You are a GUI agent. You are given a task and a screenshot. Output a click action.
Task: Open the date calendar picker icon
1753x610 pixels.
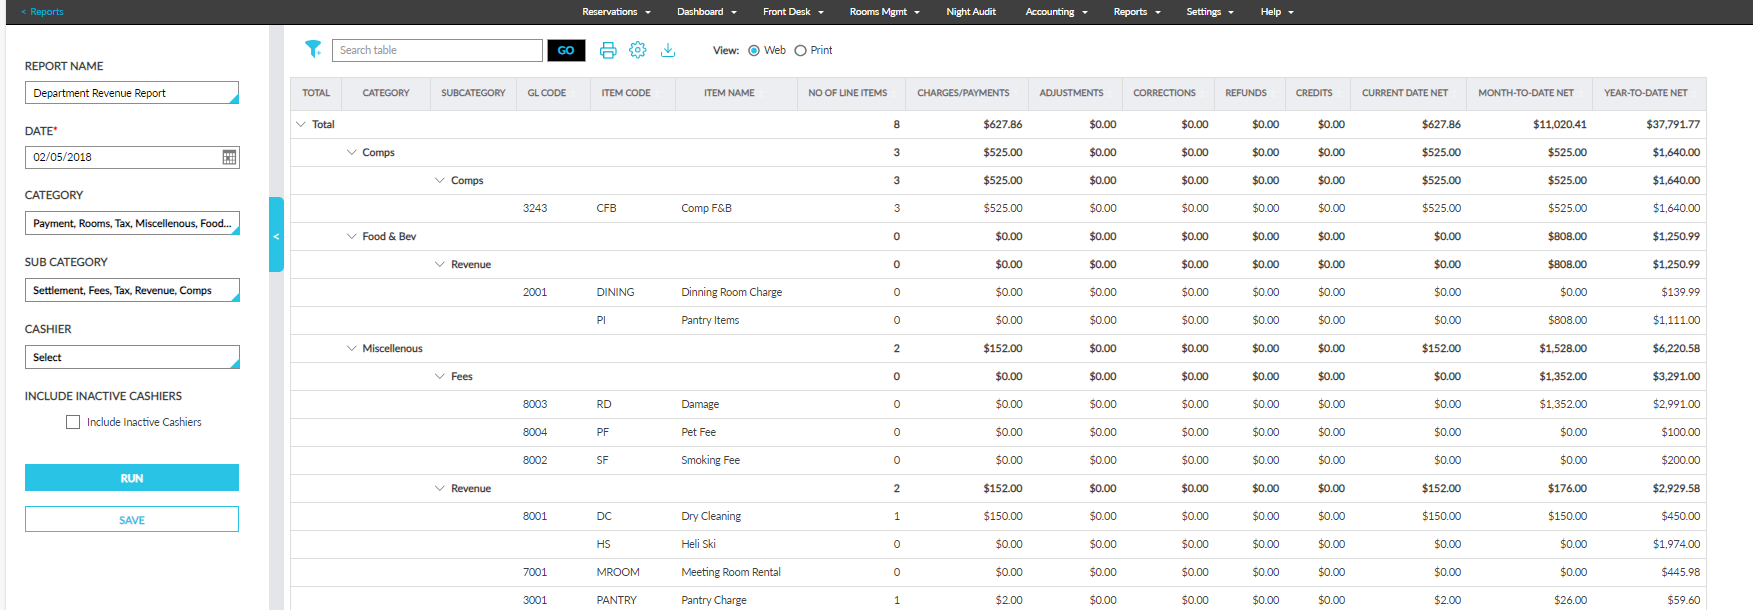[x=229, y=157]
